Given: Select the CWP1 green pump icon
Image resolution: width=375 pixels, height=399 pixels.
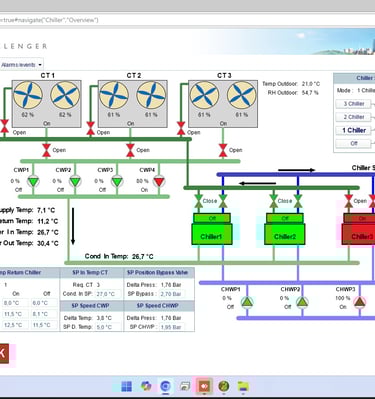Looking at the screenshot, I should coord(33,181).
